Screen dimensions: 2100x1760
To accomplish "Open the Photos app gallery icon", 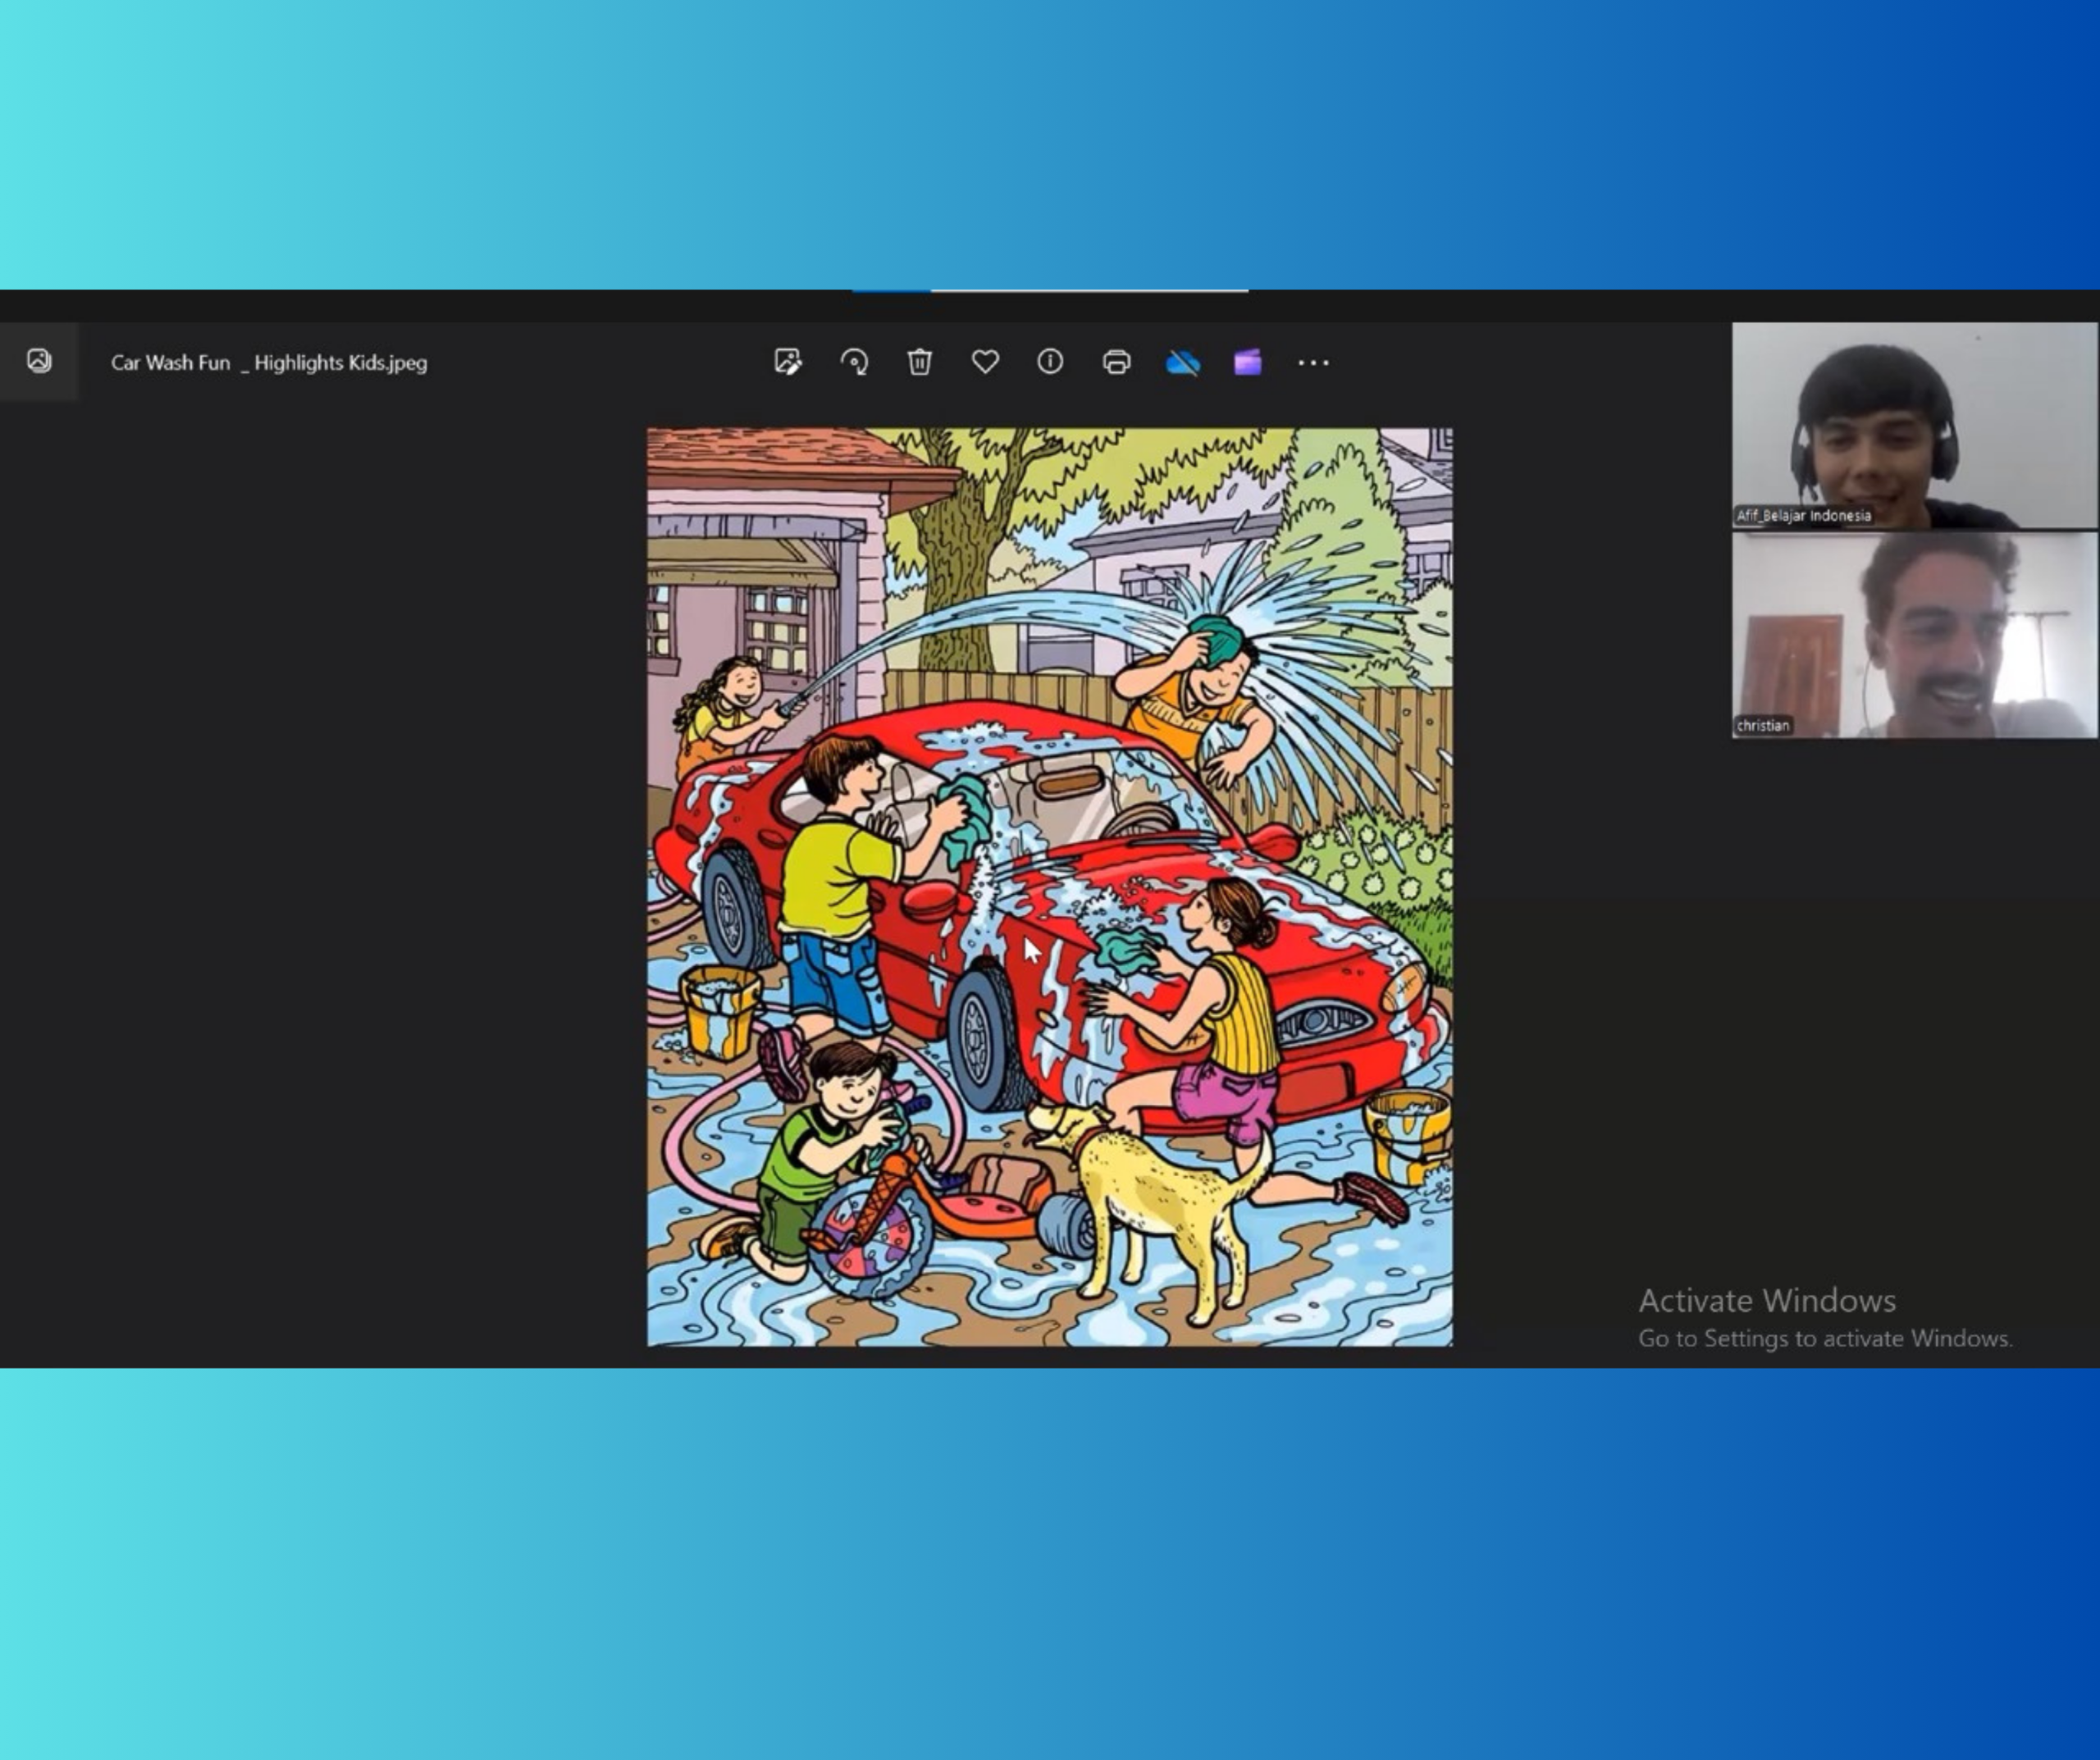I will pos(39,361).
